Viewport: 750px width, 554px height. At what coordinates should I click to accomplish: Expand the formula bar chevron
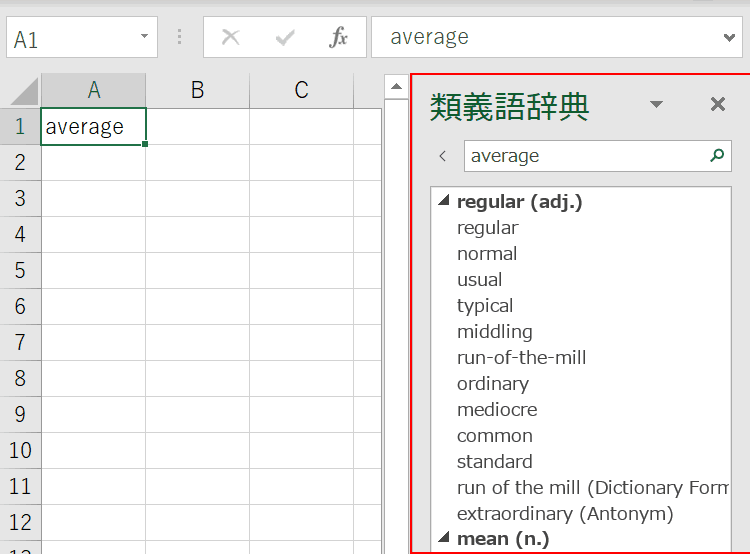click(729, 37)
